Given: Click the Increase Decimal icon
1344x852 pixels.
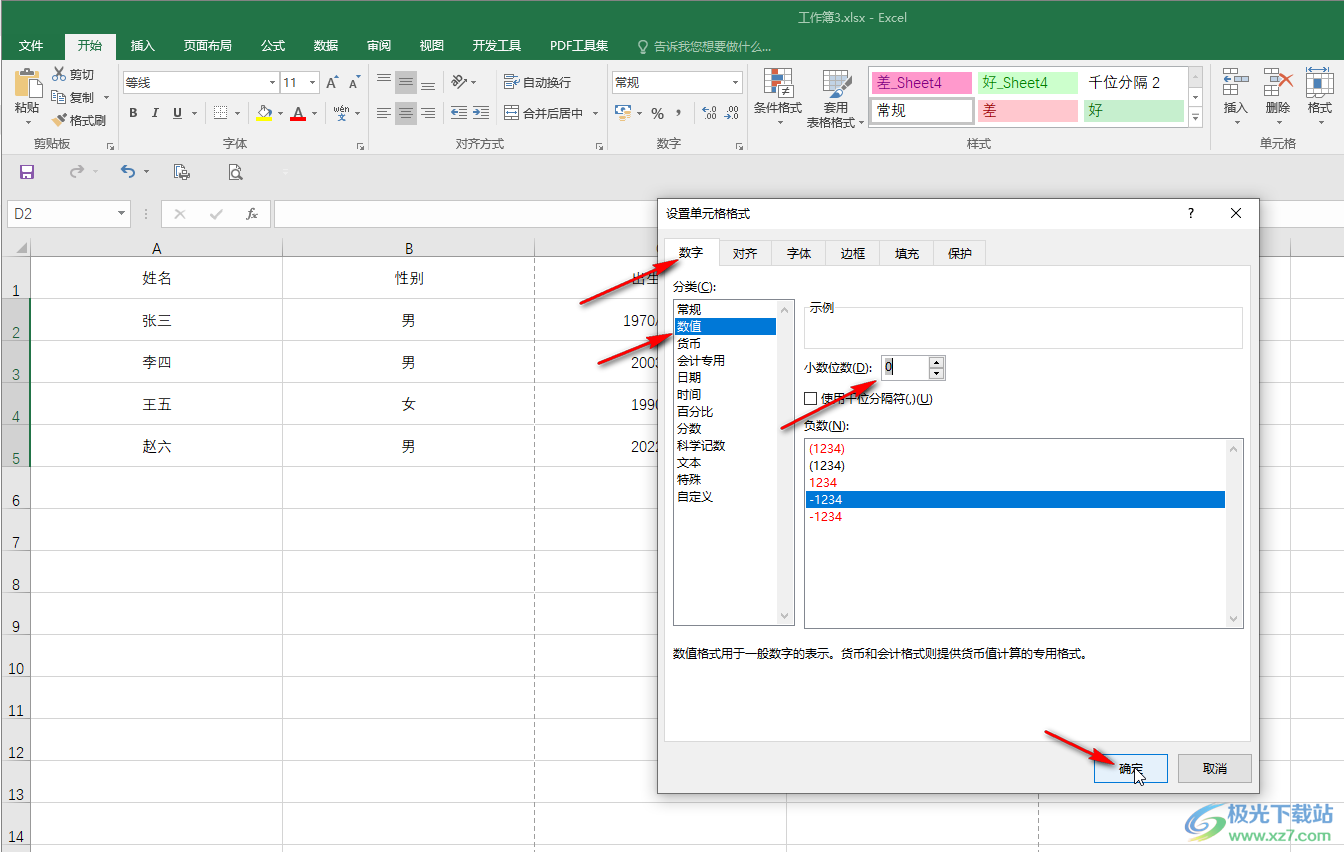Looking at the screenshot, I should click(709, 113).
